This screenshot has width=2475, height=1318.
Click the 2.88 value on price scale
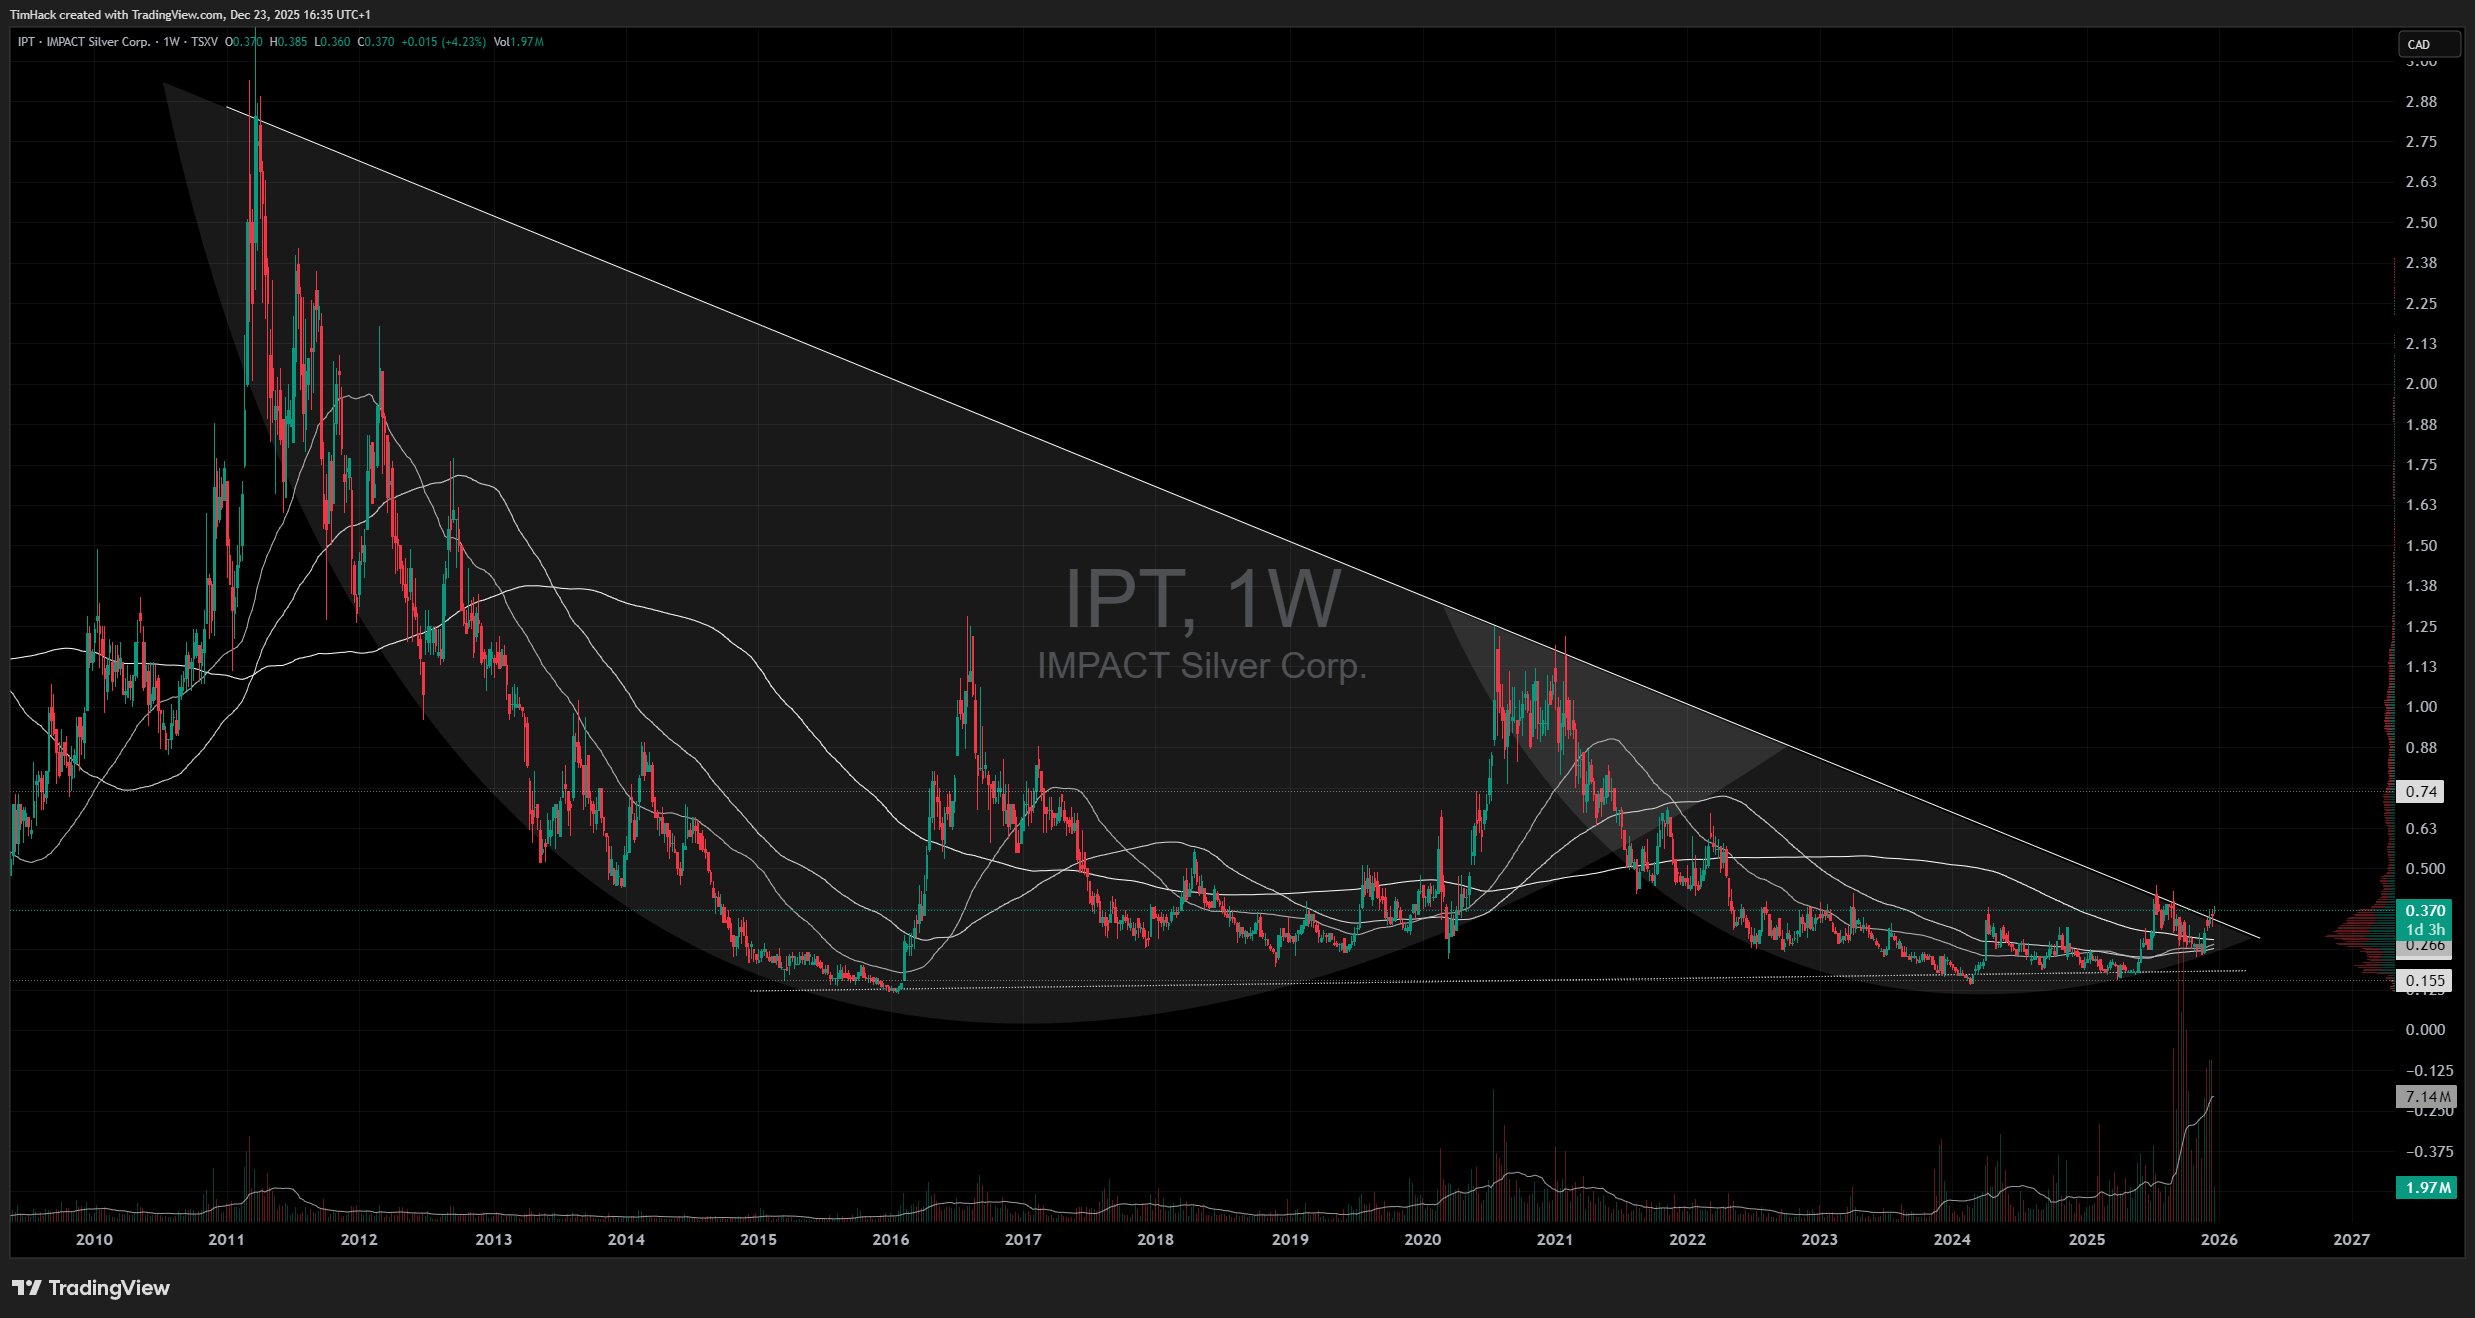point(2421,102)
